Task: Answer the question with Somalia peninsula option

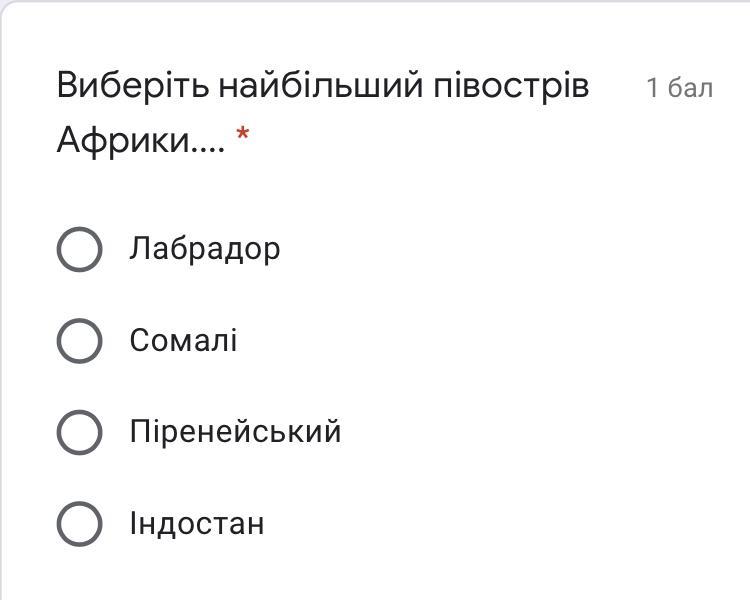Action: 79,341
